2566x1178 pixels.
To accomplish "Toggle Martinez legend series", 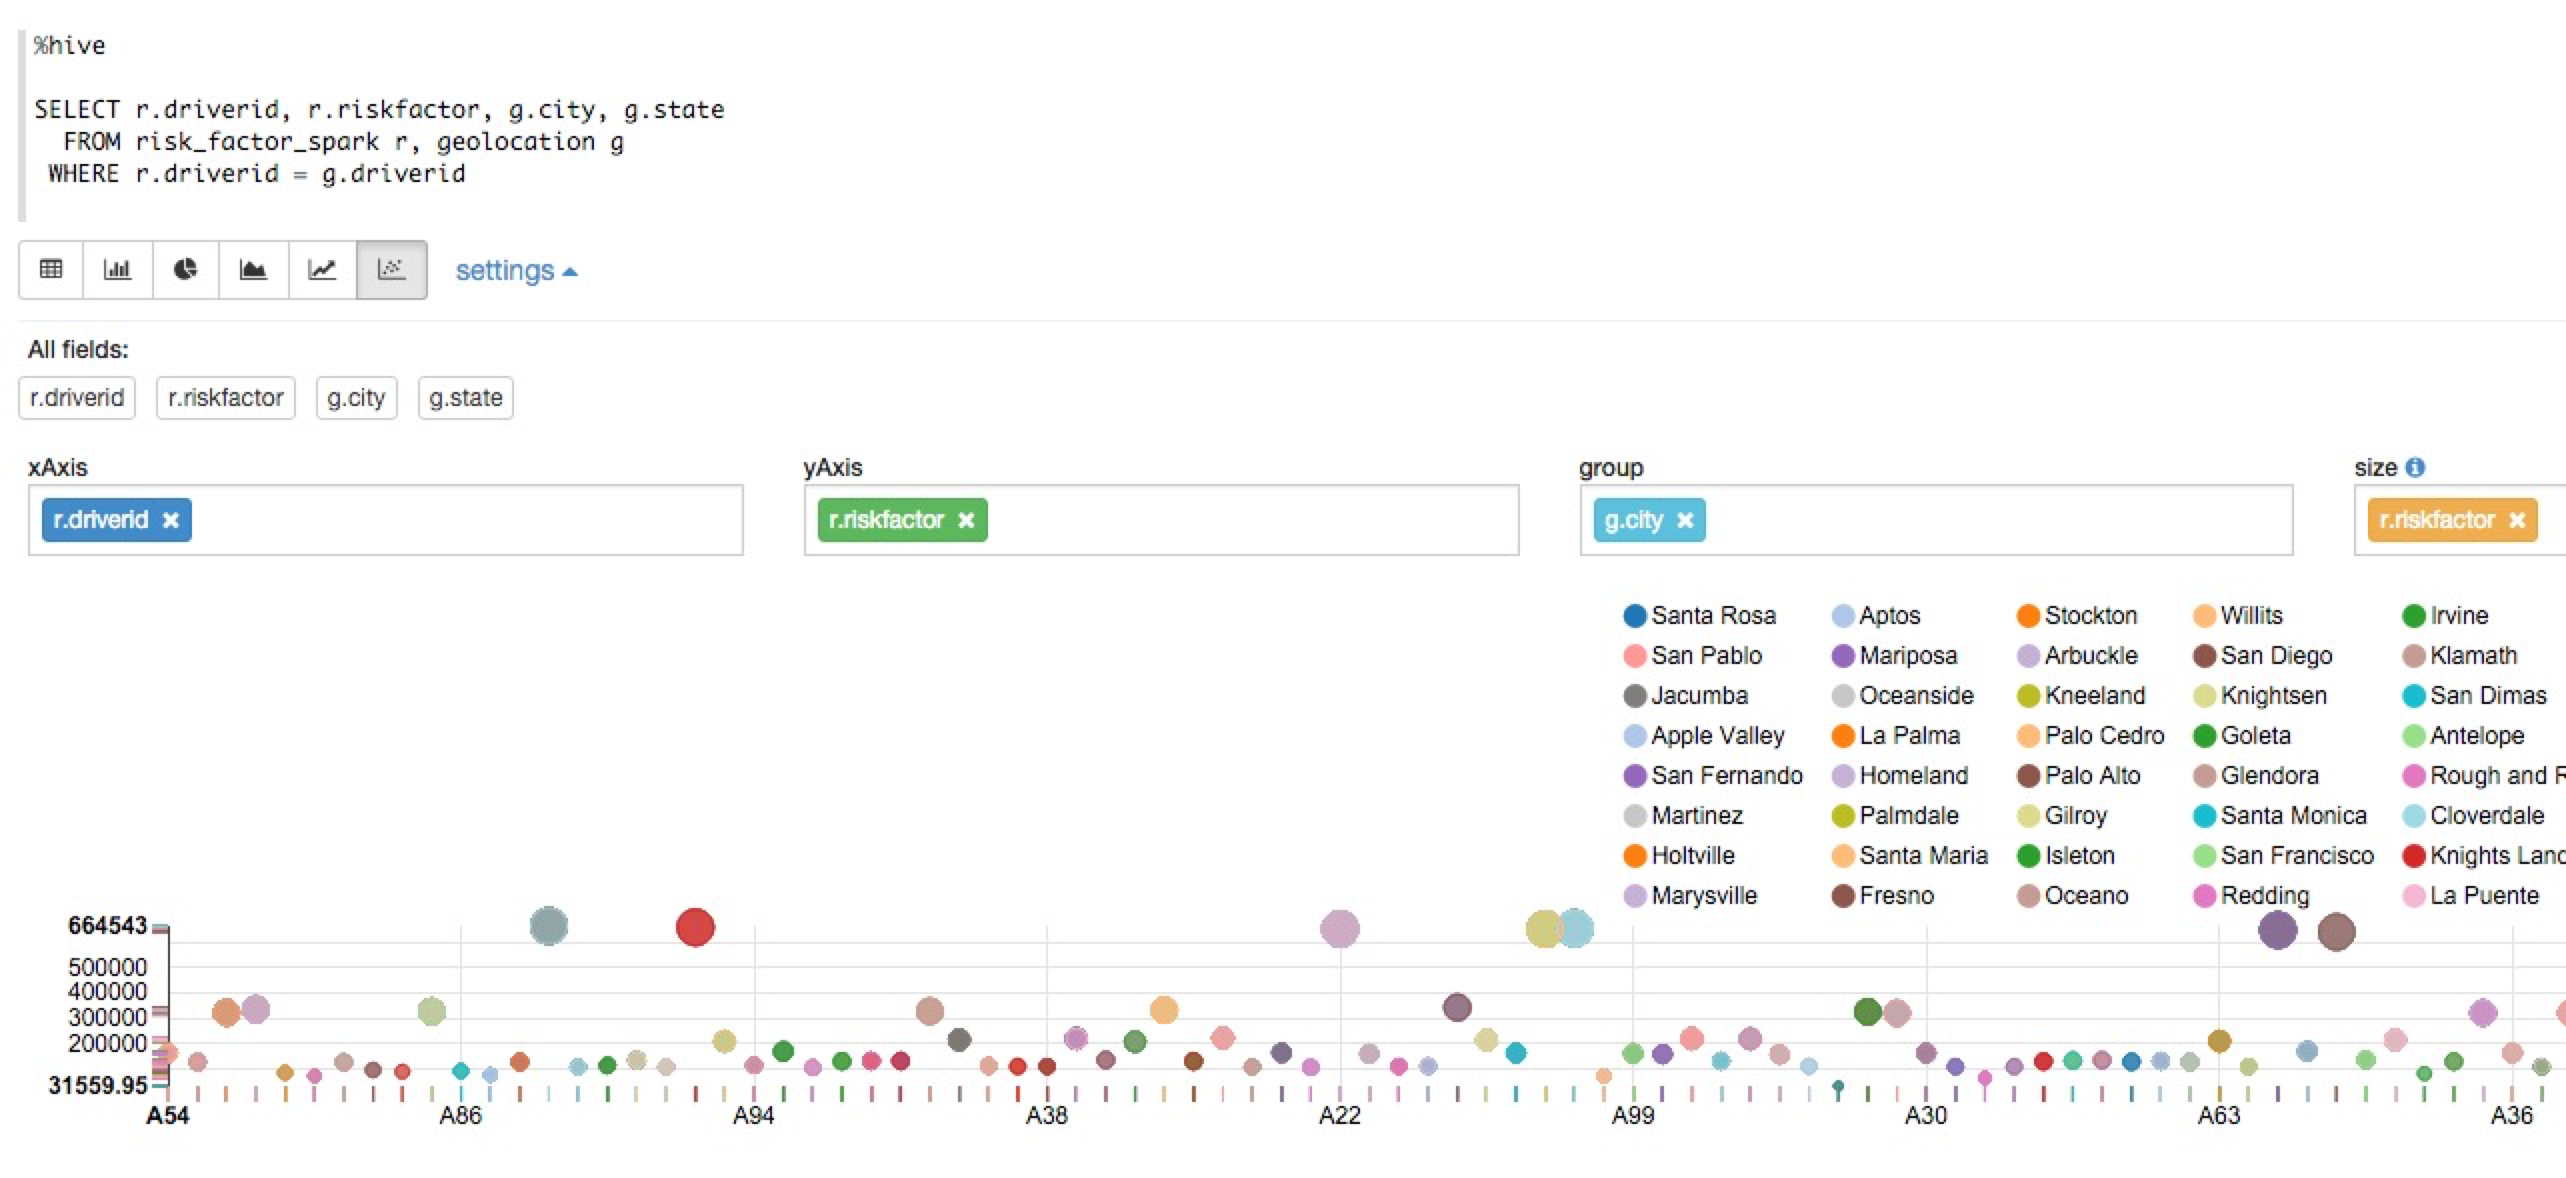I will click(x=1684, y=815).
